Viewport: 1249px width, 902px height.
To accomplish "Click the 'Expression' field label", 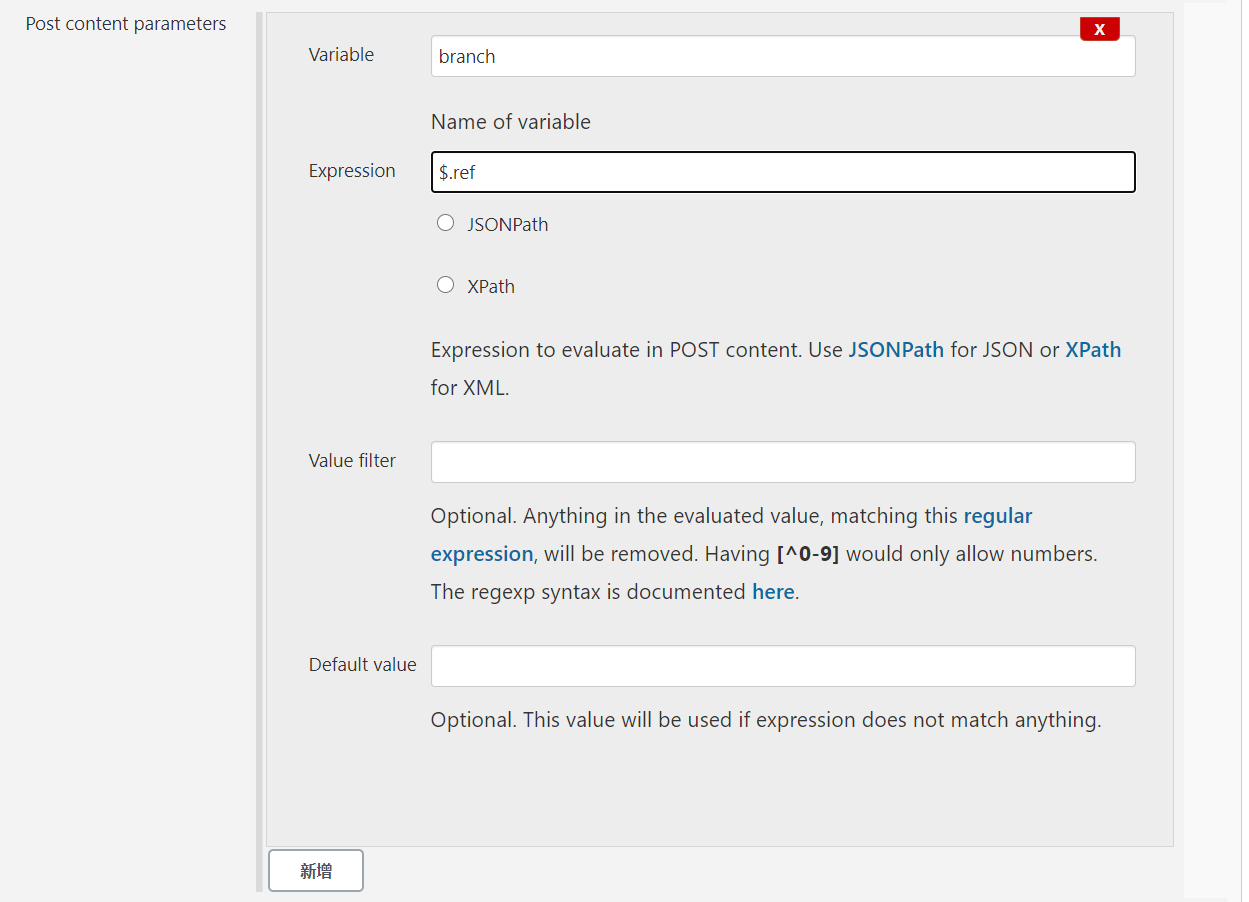I will pyautogui.click(x=352, y=171).
